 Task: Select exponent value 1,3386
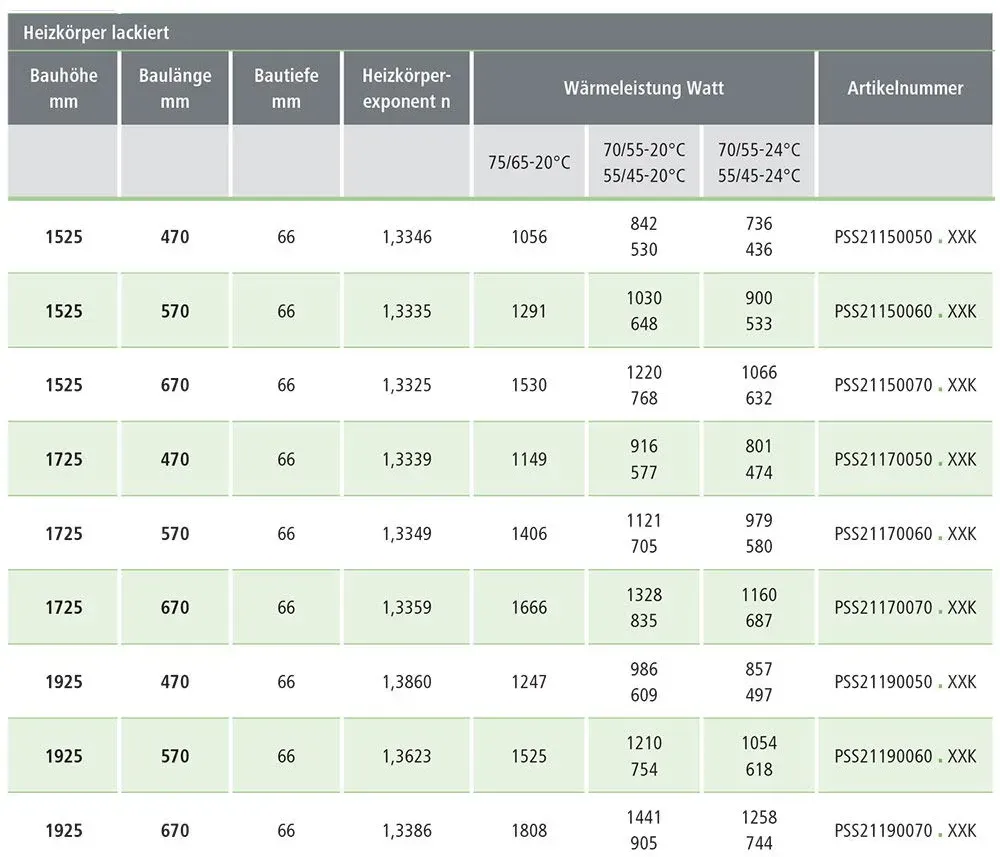click(x=407, y=830)
